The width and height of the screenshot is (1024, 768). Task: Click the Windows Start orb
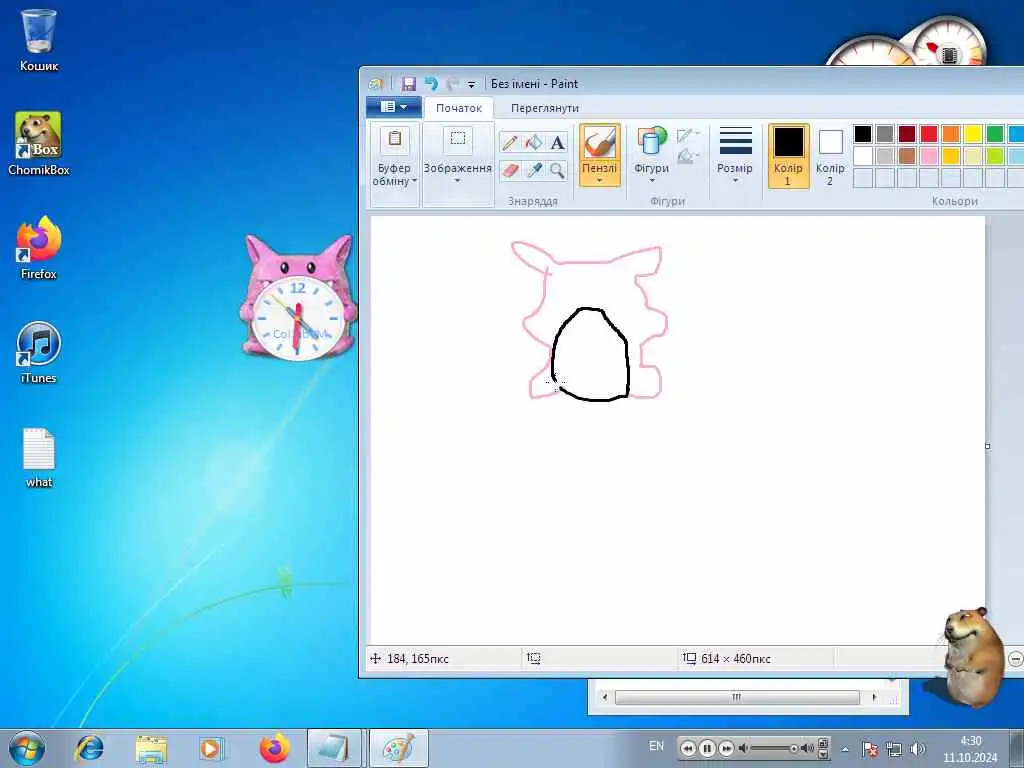coord(27,748)
